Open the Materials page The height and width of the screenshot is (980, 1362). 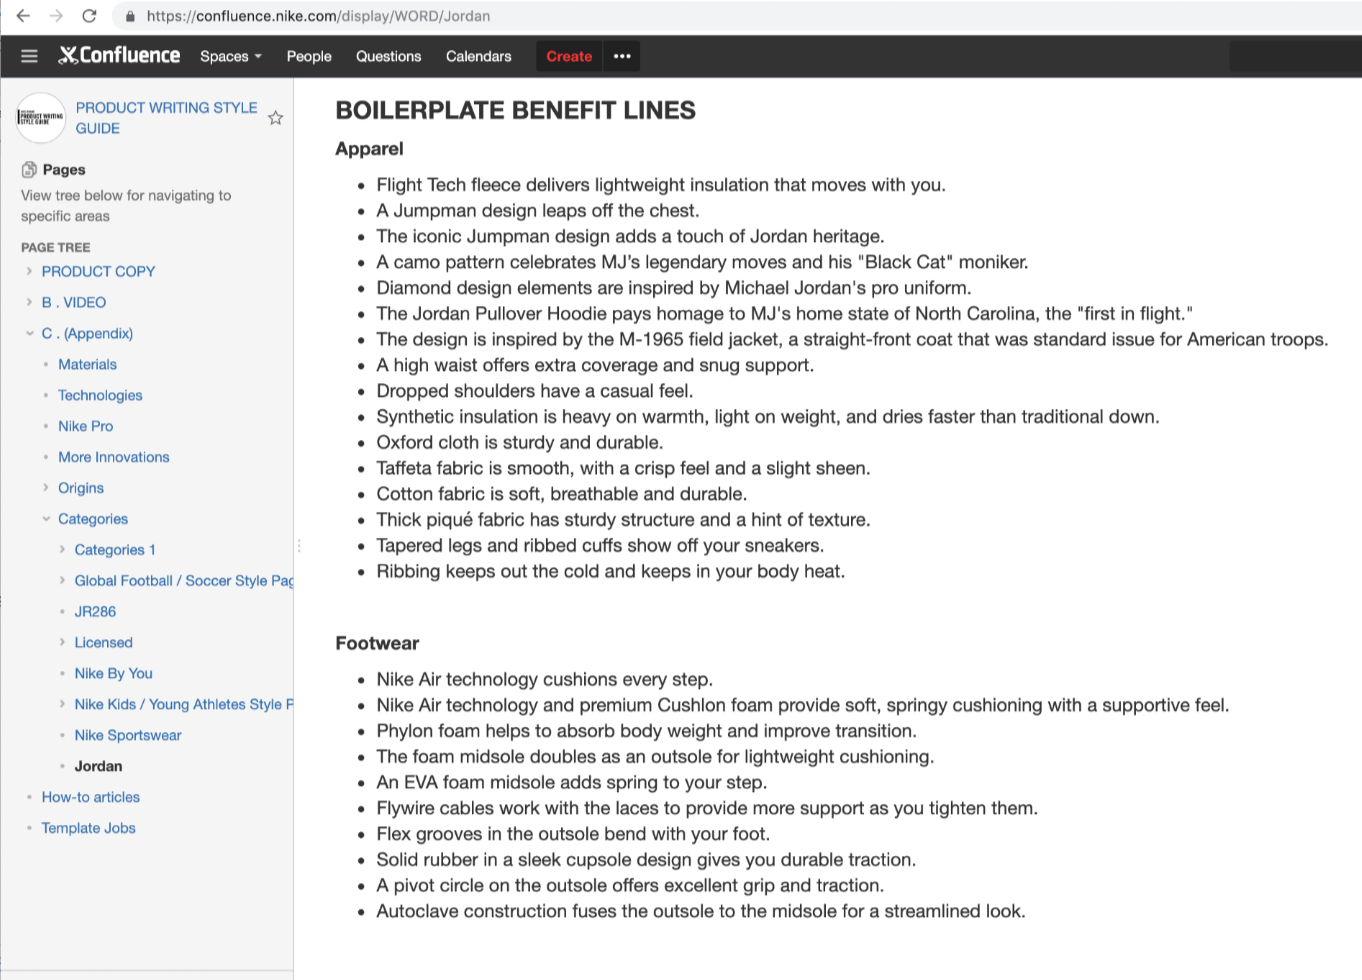click(87, 364)
